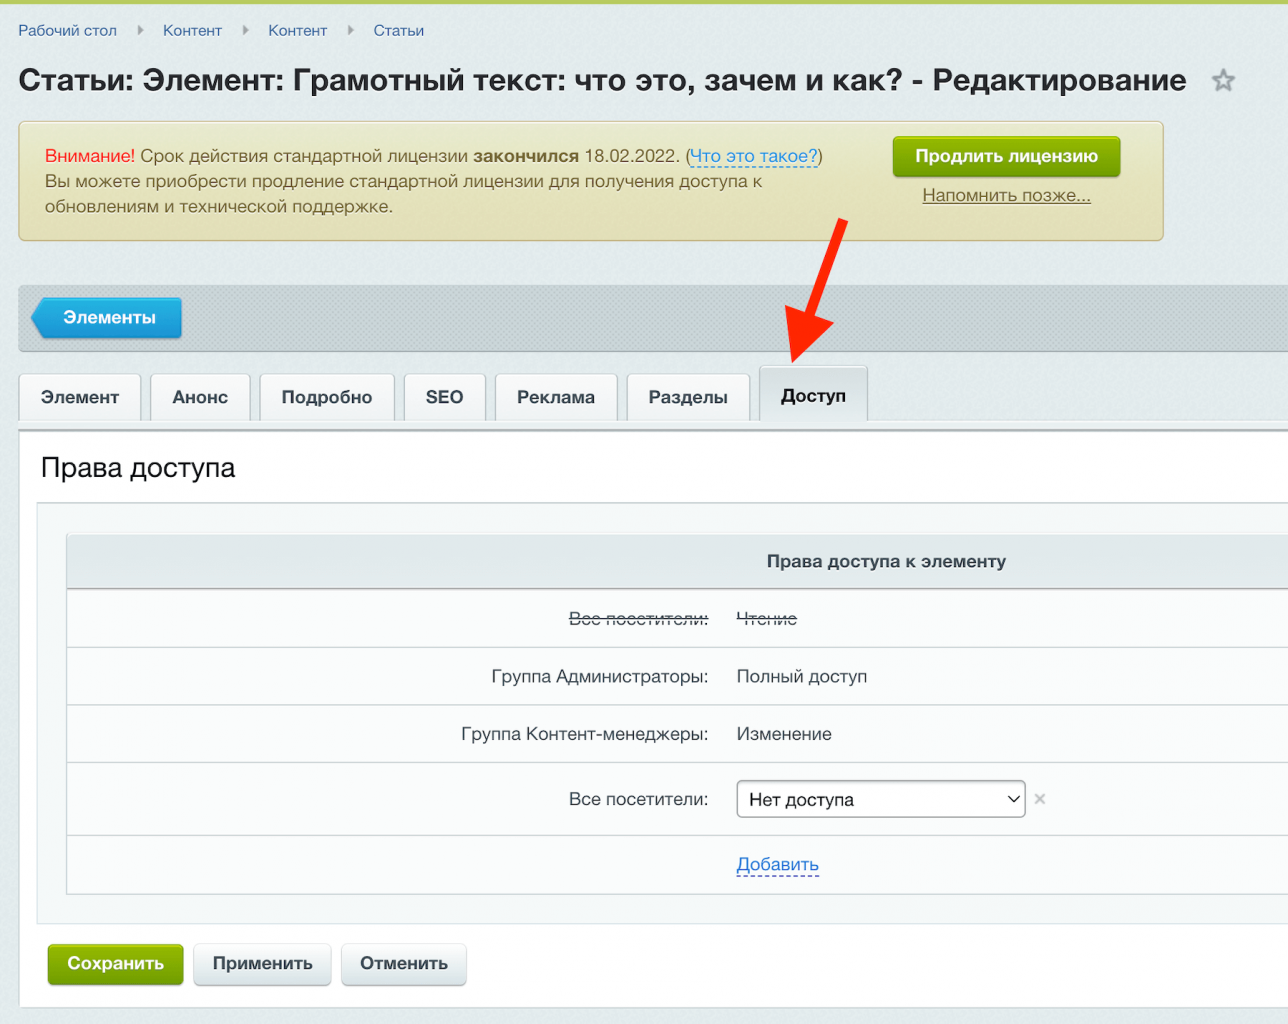The image size is (1288, 1024).
Task: Switch to the SEO tab
Action: coord(445,397)
